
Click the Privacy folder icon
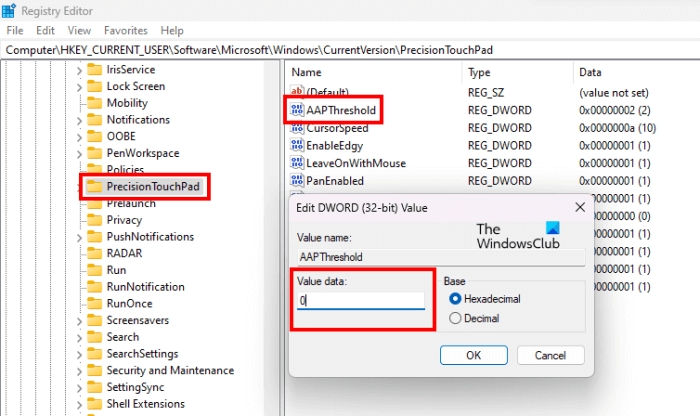pos(94,220)
